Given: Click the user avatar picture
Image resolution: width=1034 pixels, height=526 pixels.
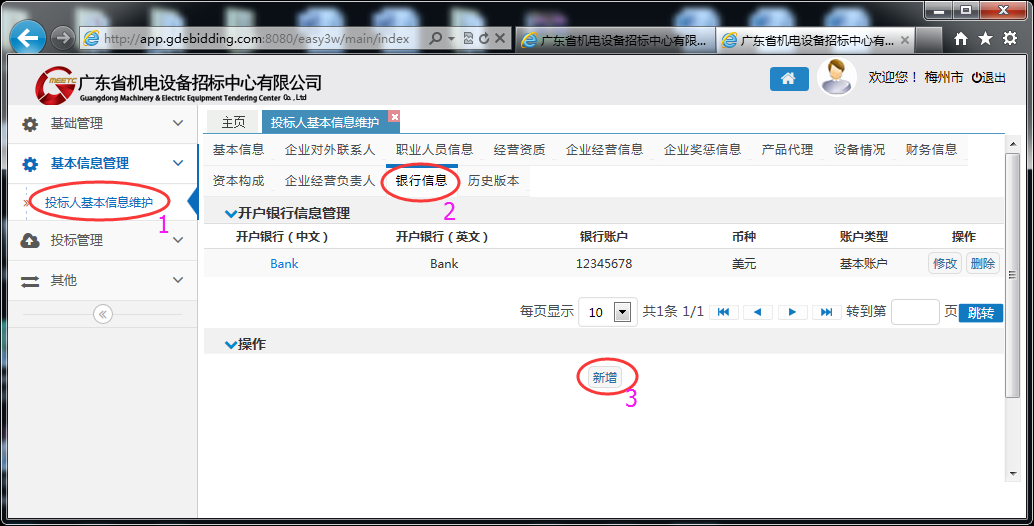Looking at the screenshot, I should pos(836,76).
